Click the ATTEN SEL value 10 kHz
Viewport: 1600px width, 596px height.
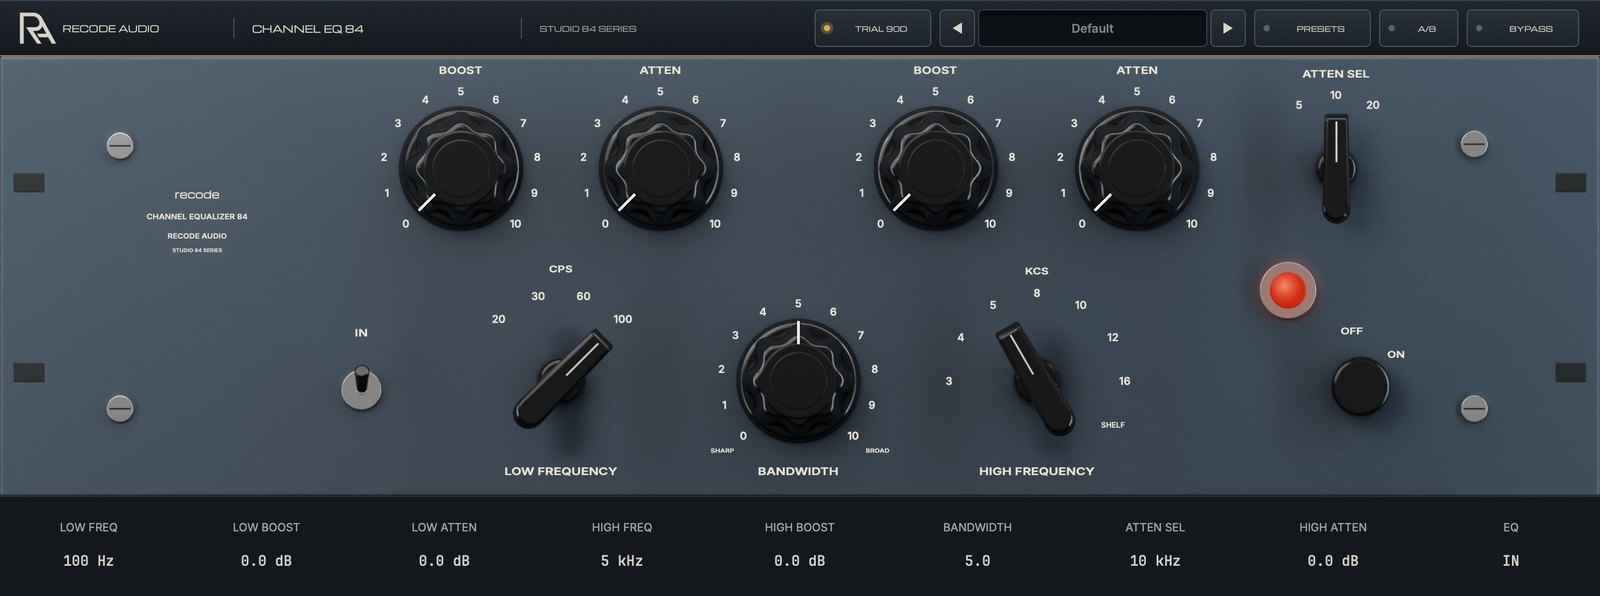(1155, 561)
